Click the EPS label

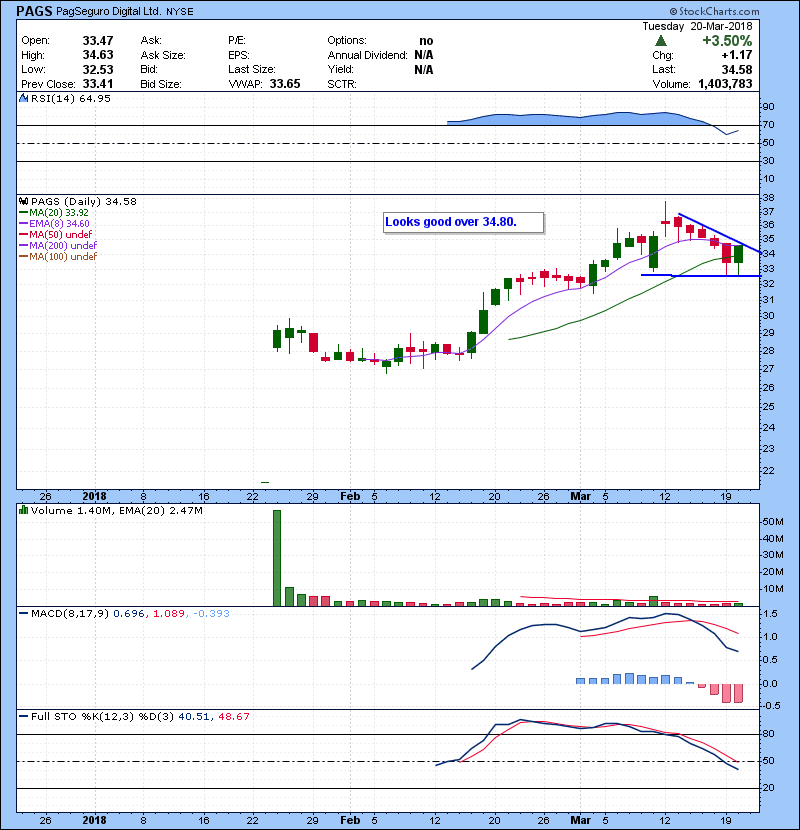tap(239, 55)
